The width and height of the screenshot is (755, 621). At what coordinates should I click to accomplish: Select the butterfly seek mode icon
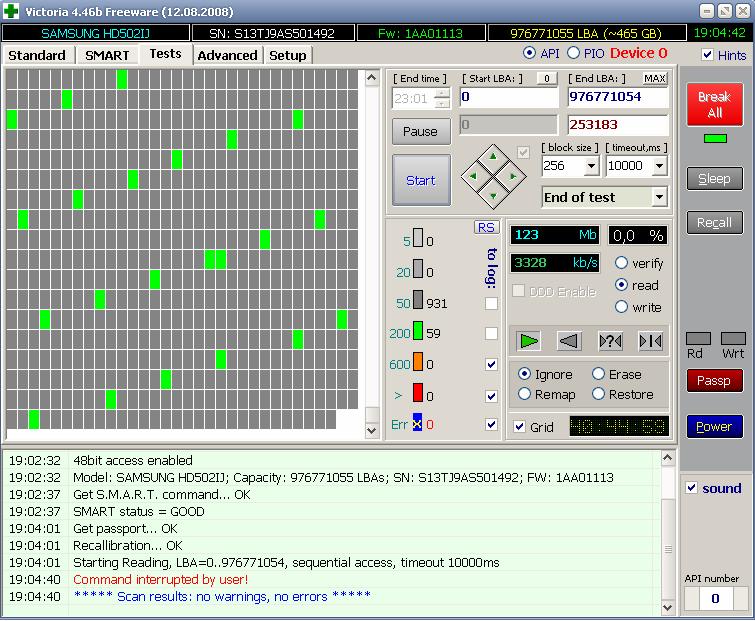click(650, 341)
